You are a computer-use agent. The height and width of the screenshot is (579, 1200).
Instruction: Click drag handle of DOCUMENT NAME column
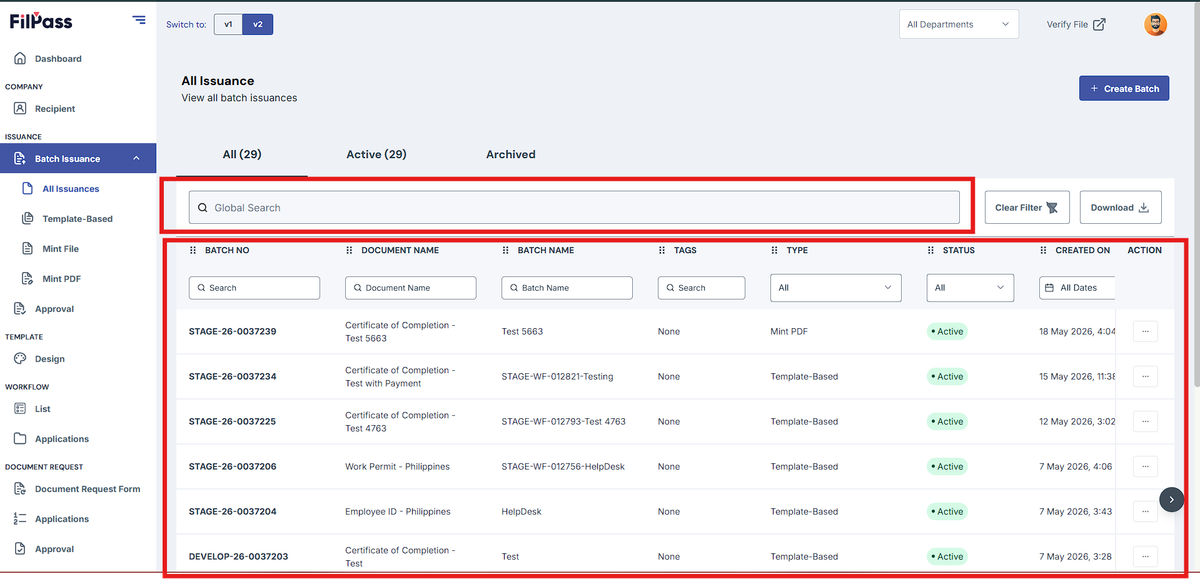(x=349, y=250)
